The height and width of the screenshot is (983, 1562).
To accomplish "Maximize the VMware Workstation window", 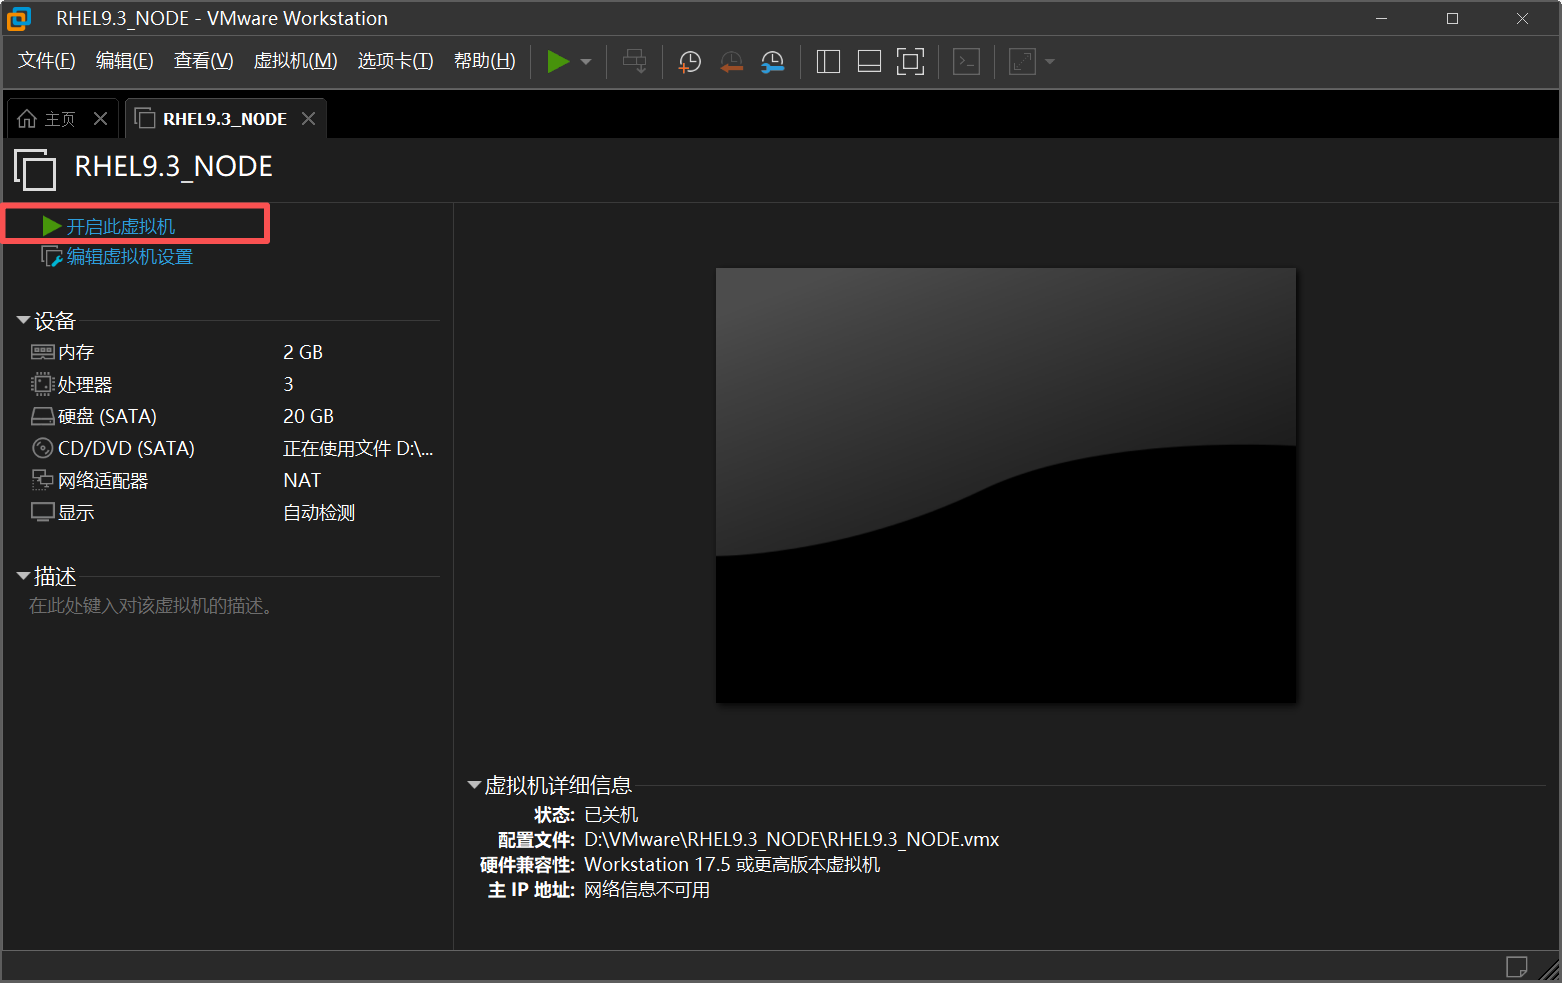I will (1452, 19).
